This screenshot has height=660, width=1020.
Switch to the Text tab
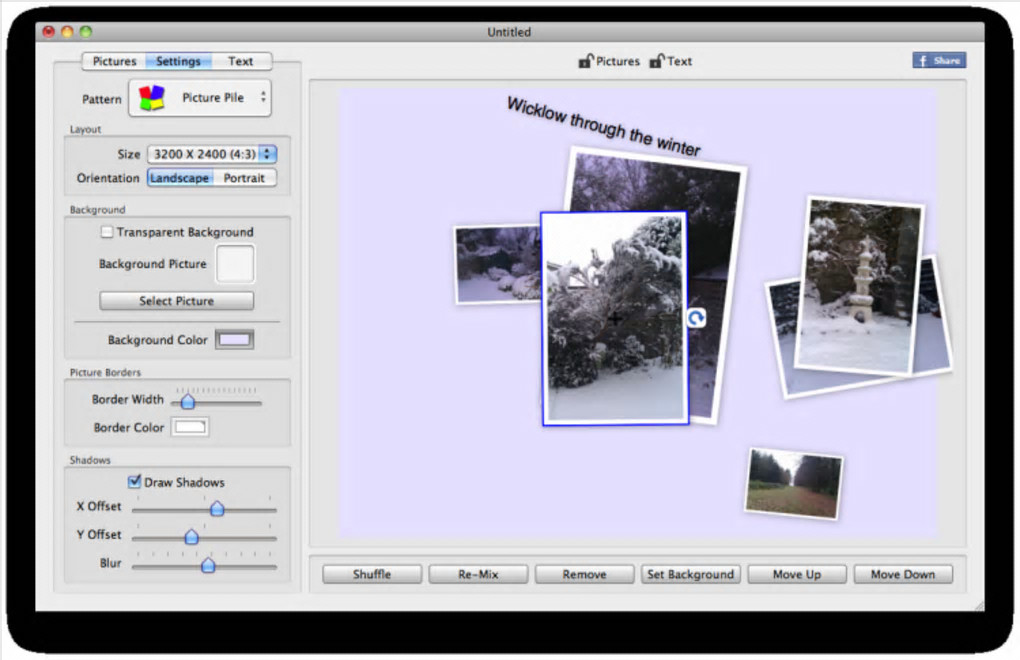(241, 61)
